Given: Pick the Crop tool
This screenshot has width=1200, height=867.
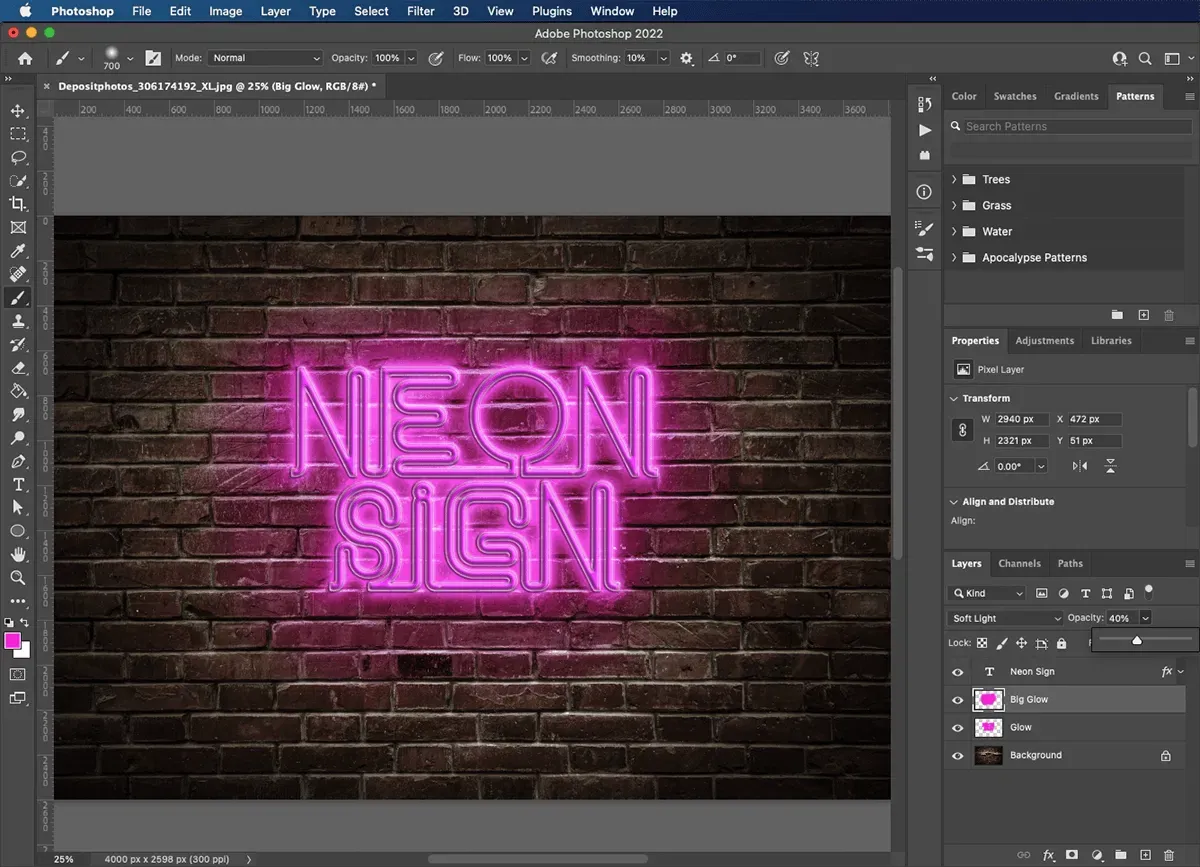Looking at the screenshot, I should pos(17,203).
